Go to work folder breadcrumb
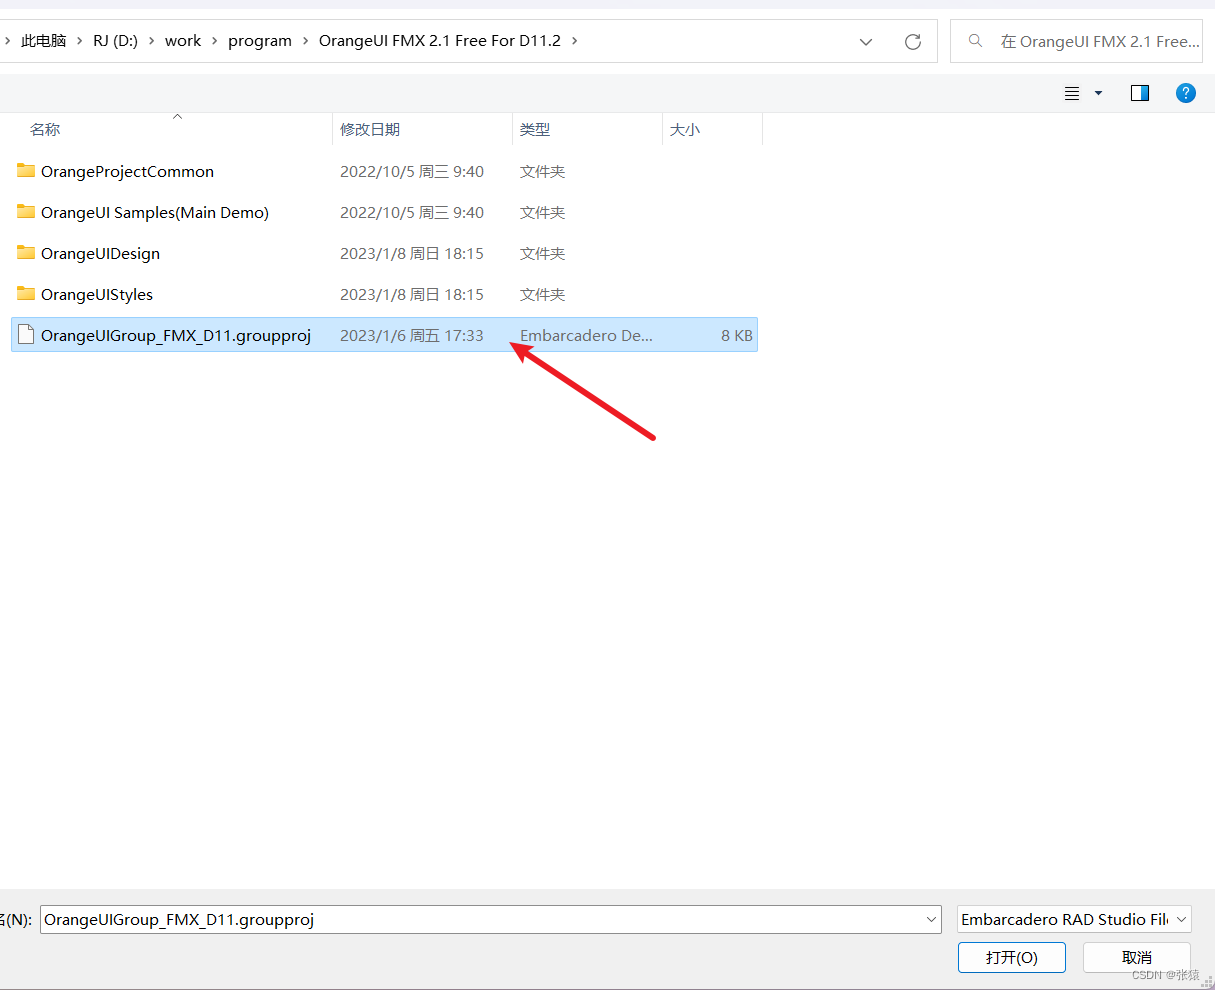 click(x=183, y=41)
